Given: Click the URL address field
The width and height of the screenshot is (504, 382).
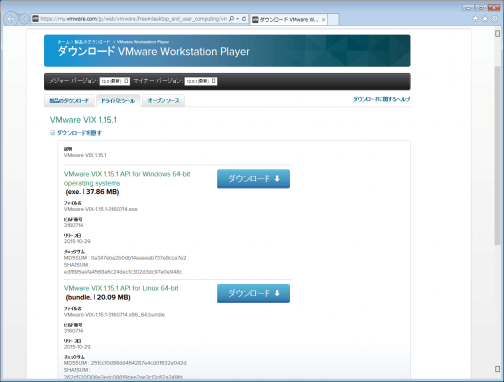Looking at the screenshot, I should [133, 19].
